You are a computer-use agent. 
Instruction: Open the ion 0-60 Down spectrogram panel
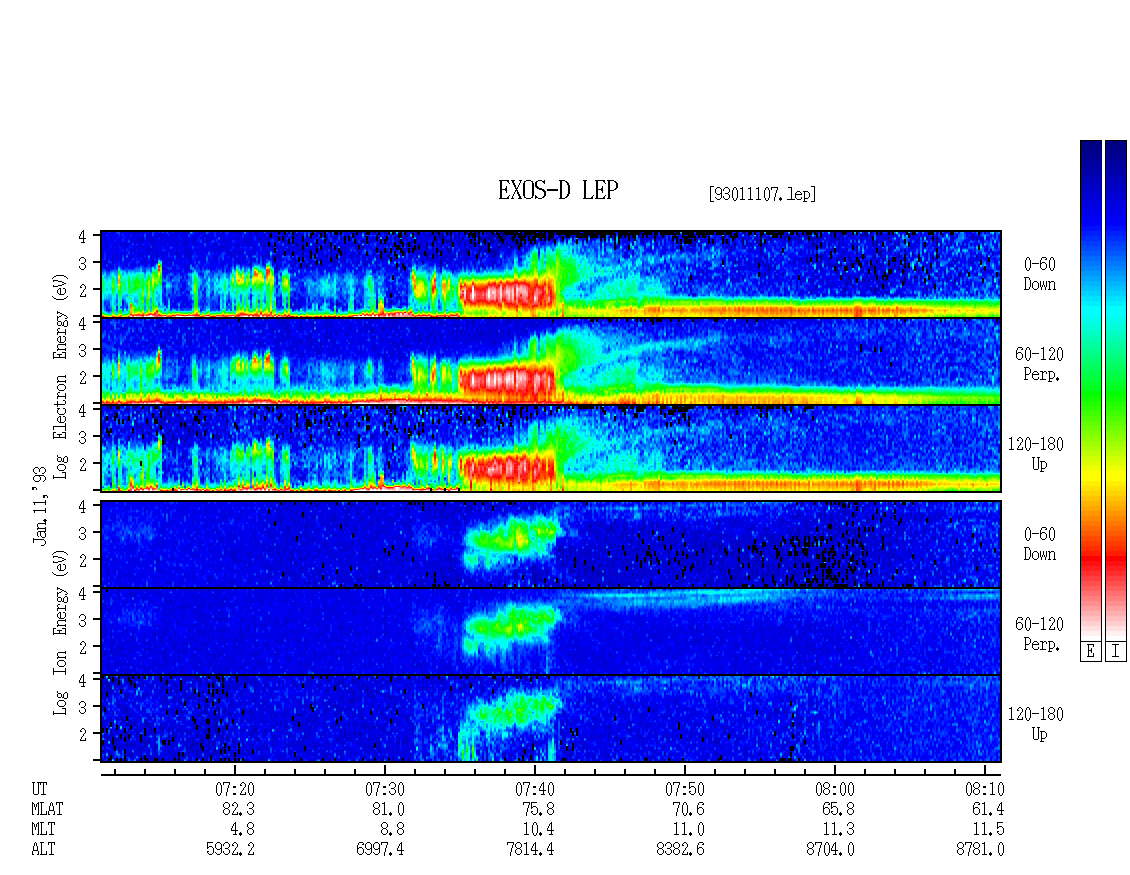[x=551, y=544]
